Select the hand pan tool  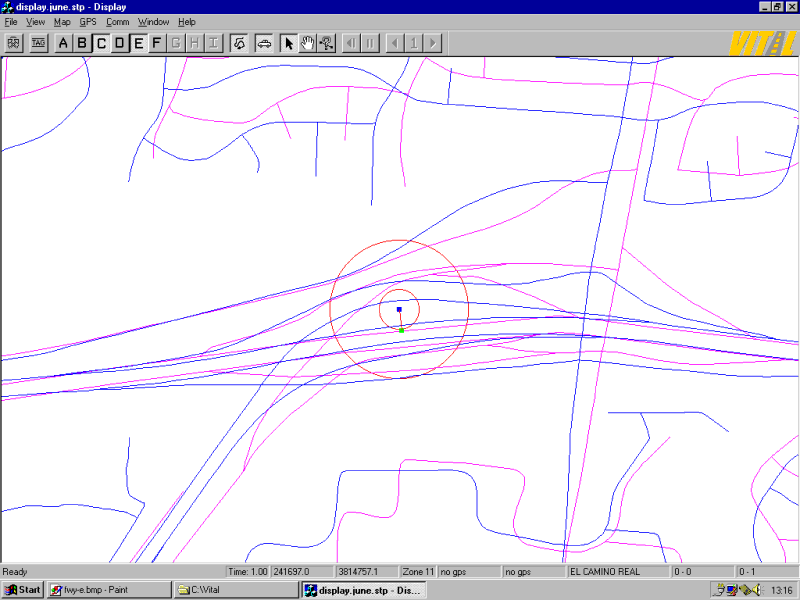pyautogui.click(x=308, y=43)
